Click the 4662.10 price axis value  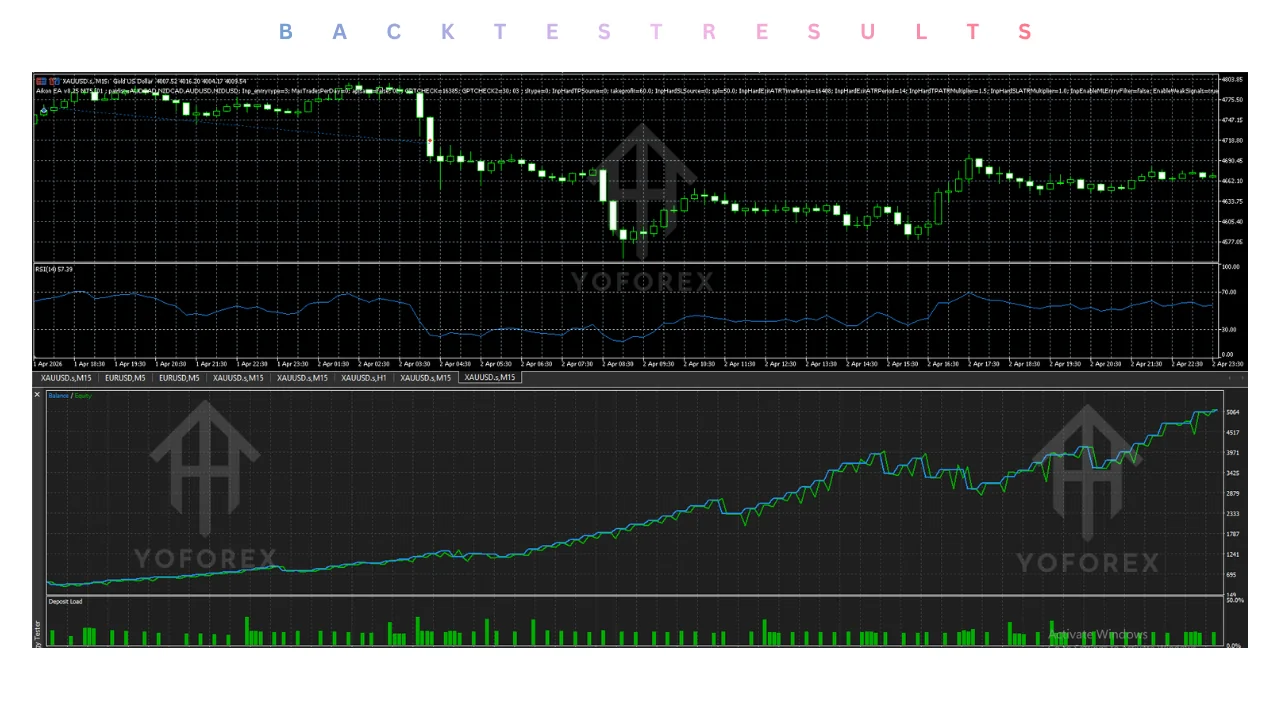pyautogui.click(x=1232, y=181)
